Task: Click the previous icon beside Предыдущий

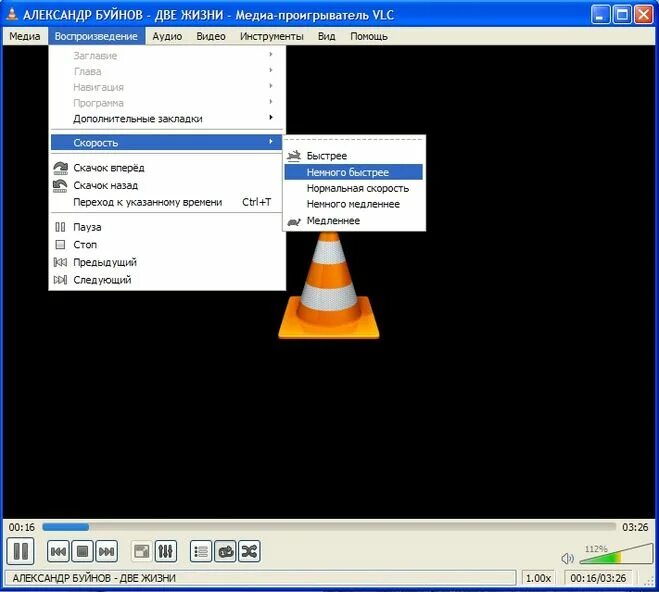Action: 60,263
